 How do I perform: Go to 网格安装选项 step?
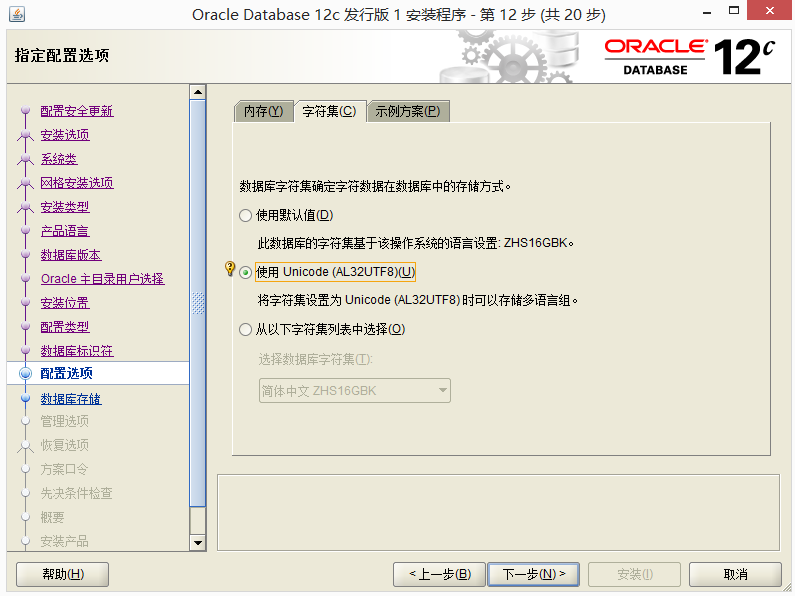click(77, 183)
